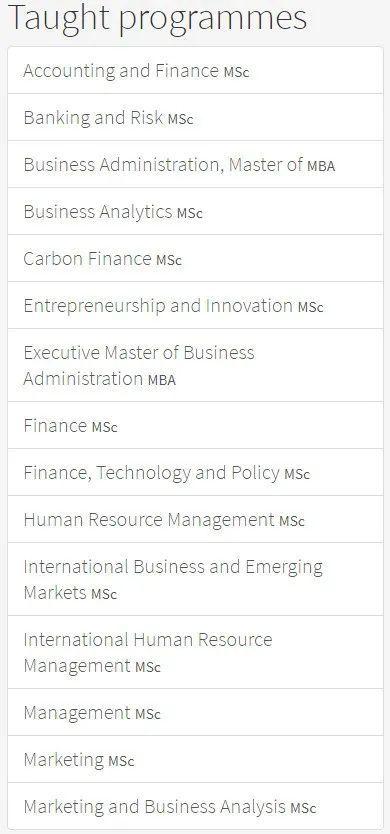Open the Carbon Finance MSc link
Viewport: 390px width, 834px height.
195,258
